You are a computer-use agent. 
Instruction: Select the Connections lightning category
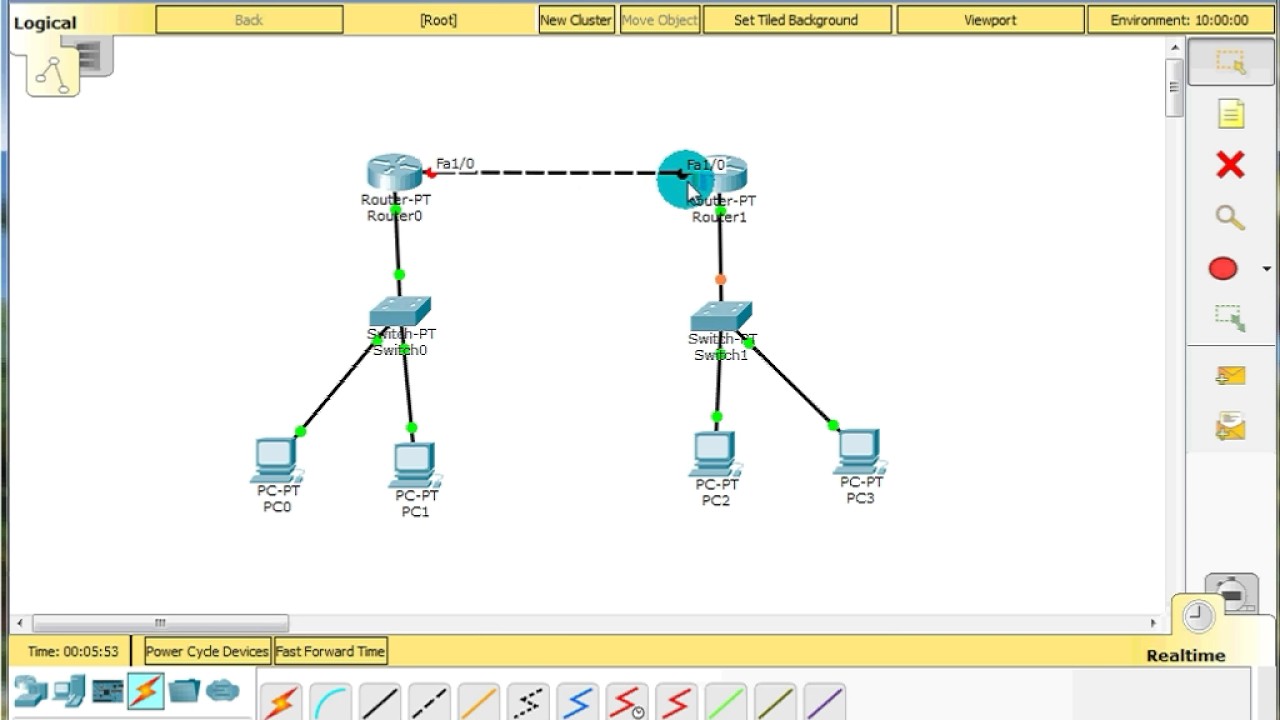146,691
